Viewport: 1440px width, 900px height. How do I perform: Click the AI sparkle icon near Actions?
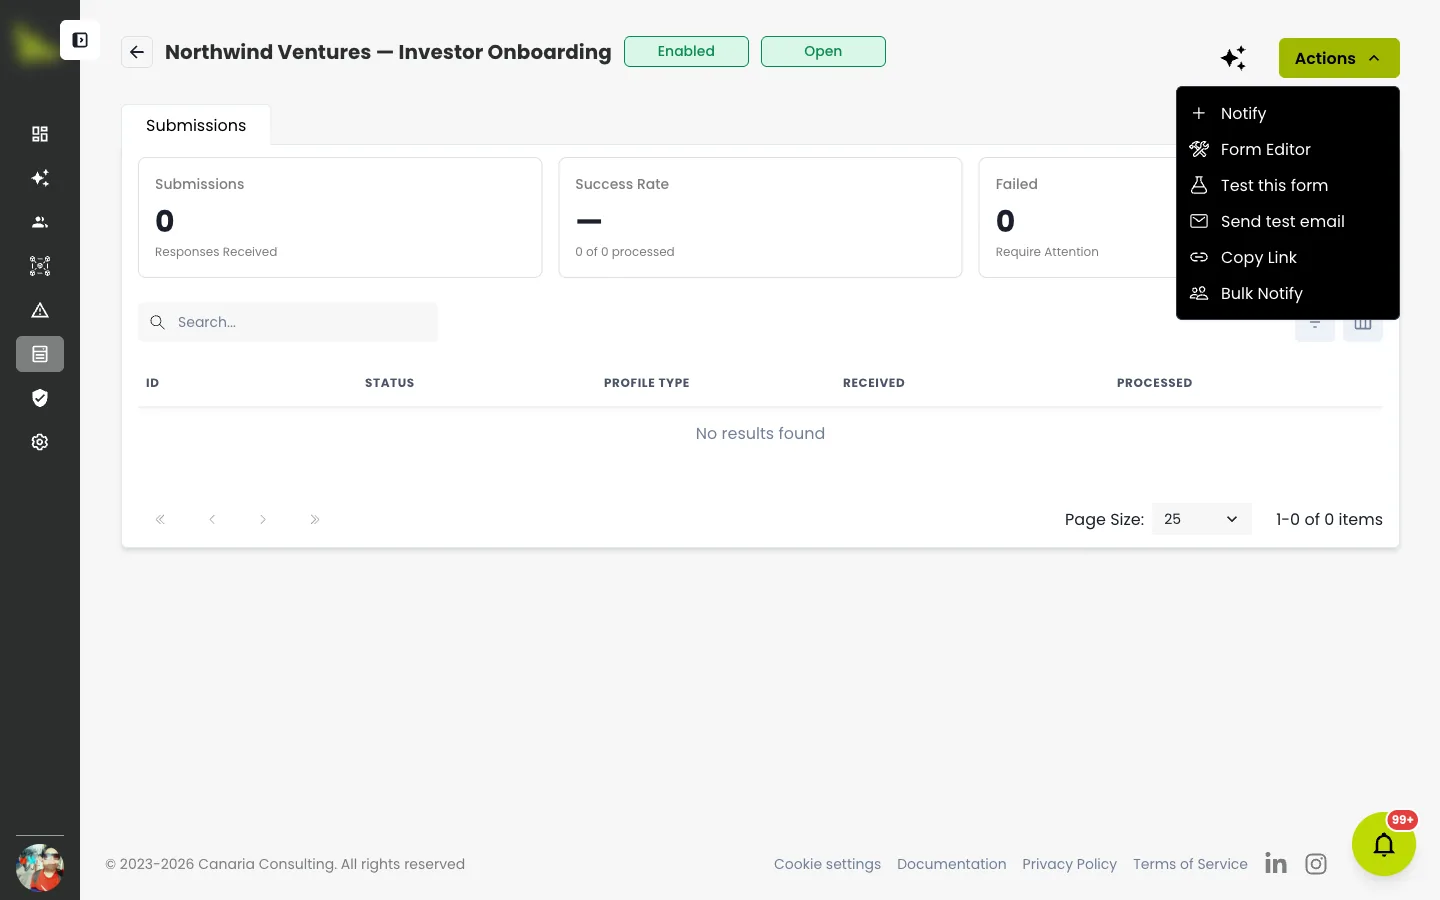(1233, 58)
